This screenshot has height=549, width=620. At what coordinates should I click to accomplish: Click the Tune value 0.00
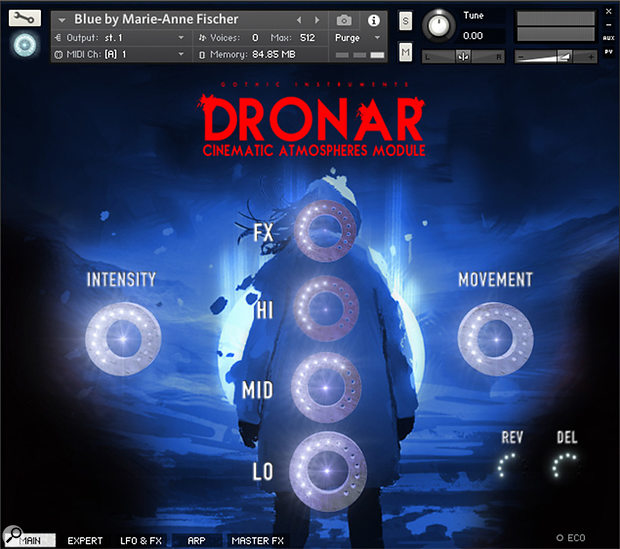pos(473,36)
